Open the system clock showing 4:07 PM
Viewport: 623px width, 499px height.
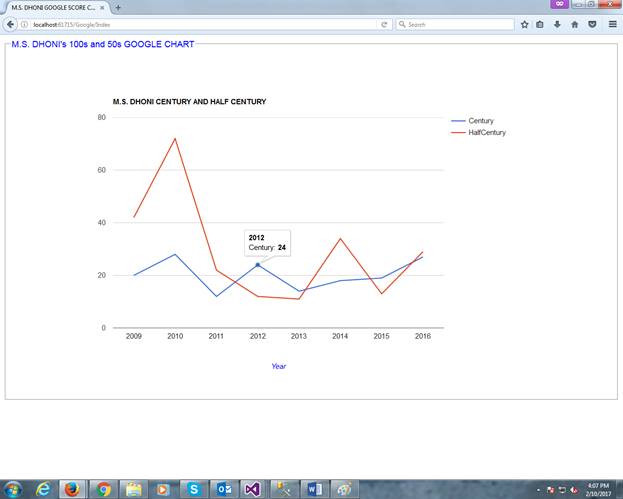598,489
